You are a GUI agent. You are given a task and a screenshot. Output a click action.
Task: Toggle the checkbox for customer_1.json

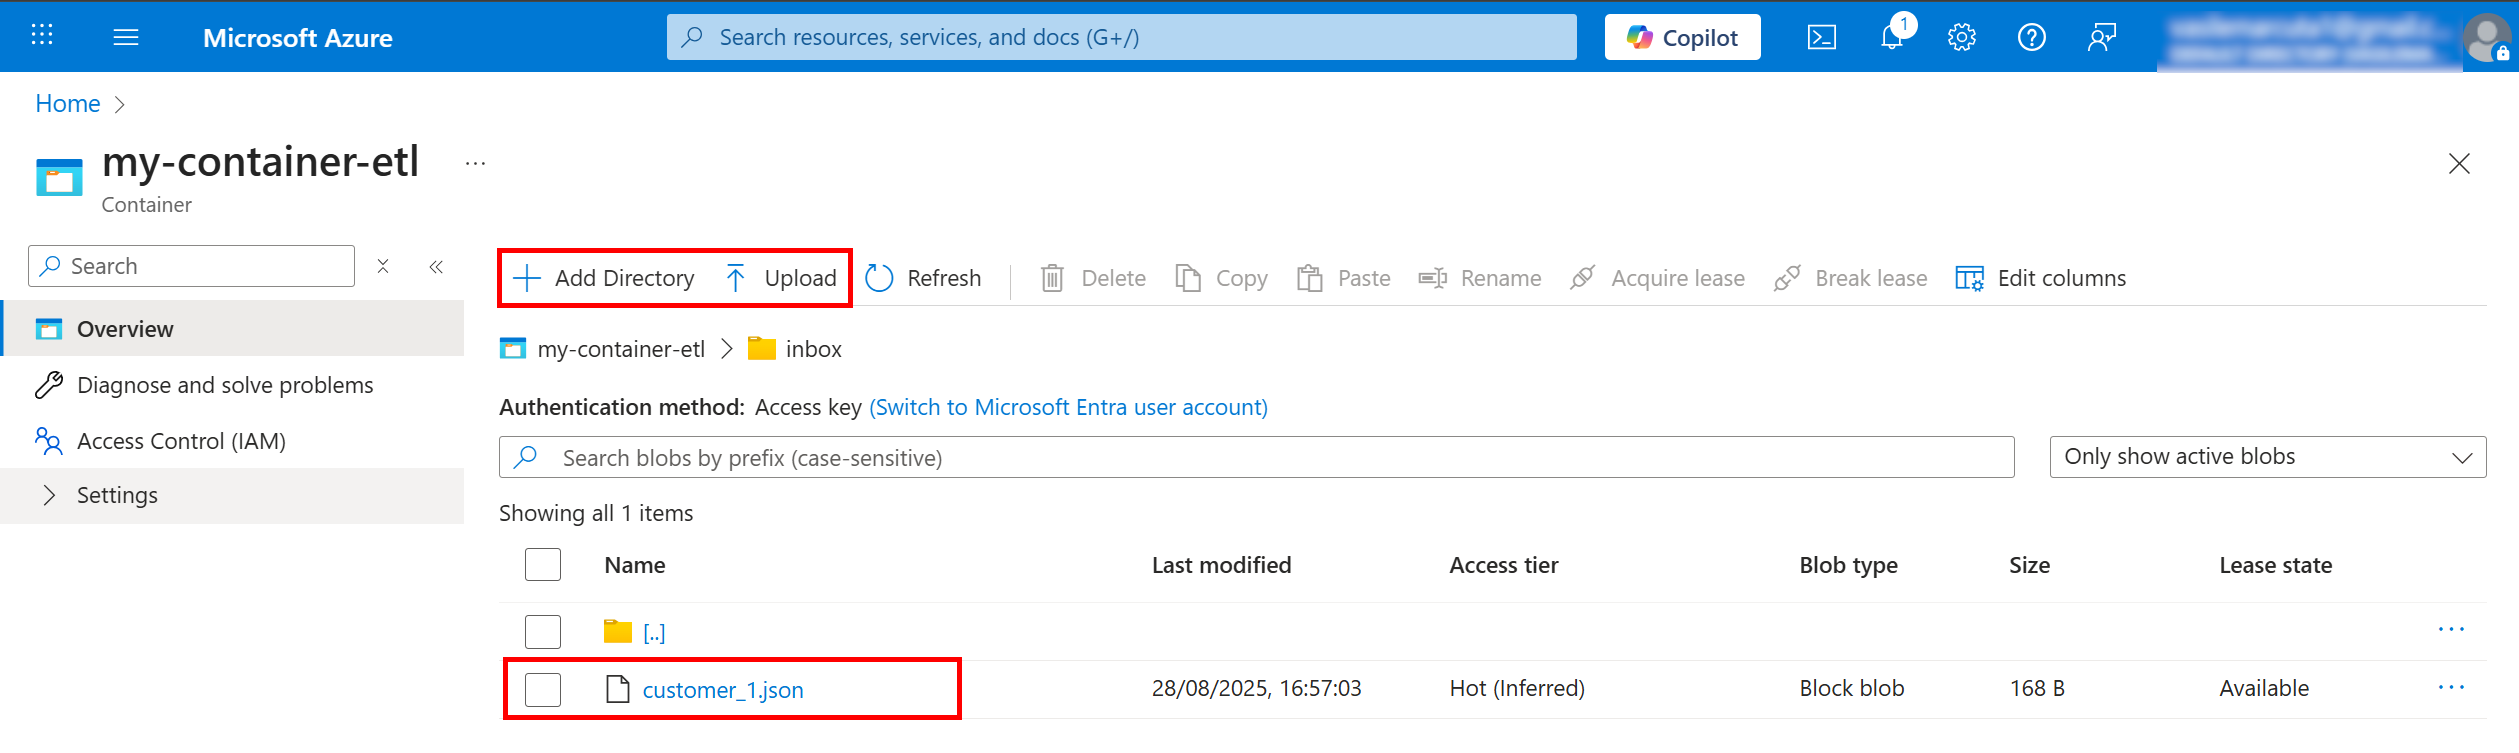(543, 690)
